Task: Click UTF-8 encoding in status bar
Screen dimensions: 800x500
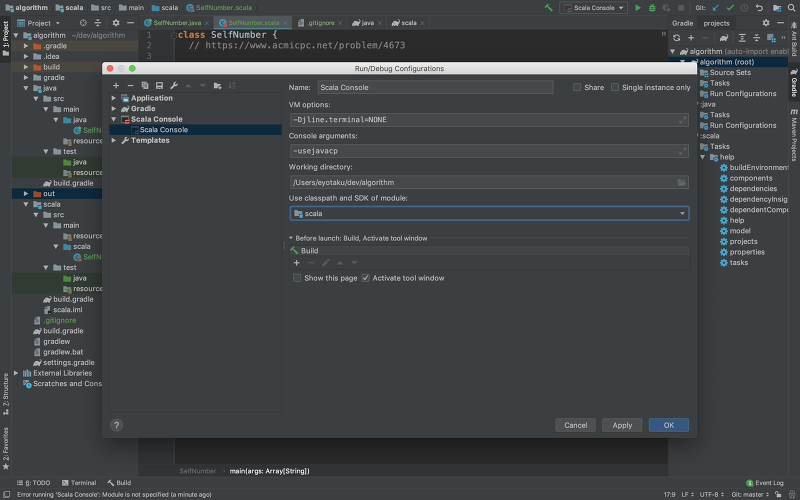Action: tap(712, 494)
